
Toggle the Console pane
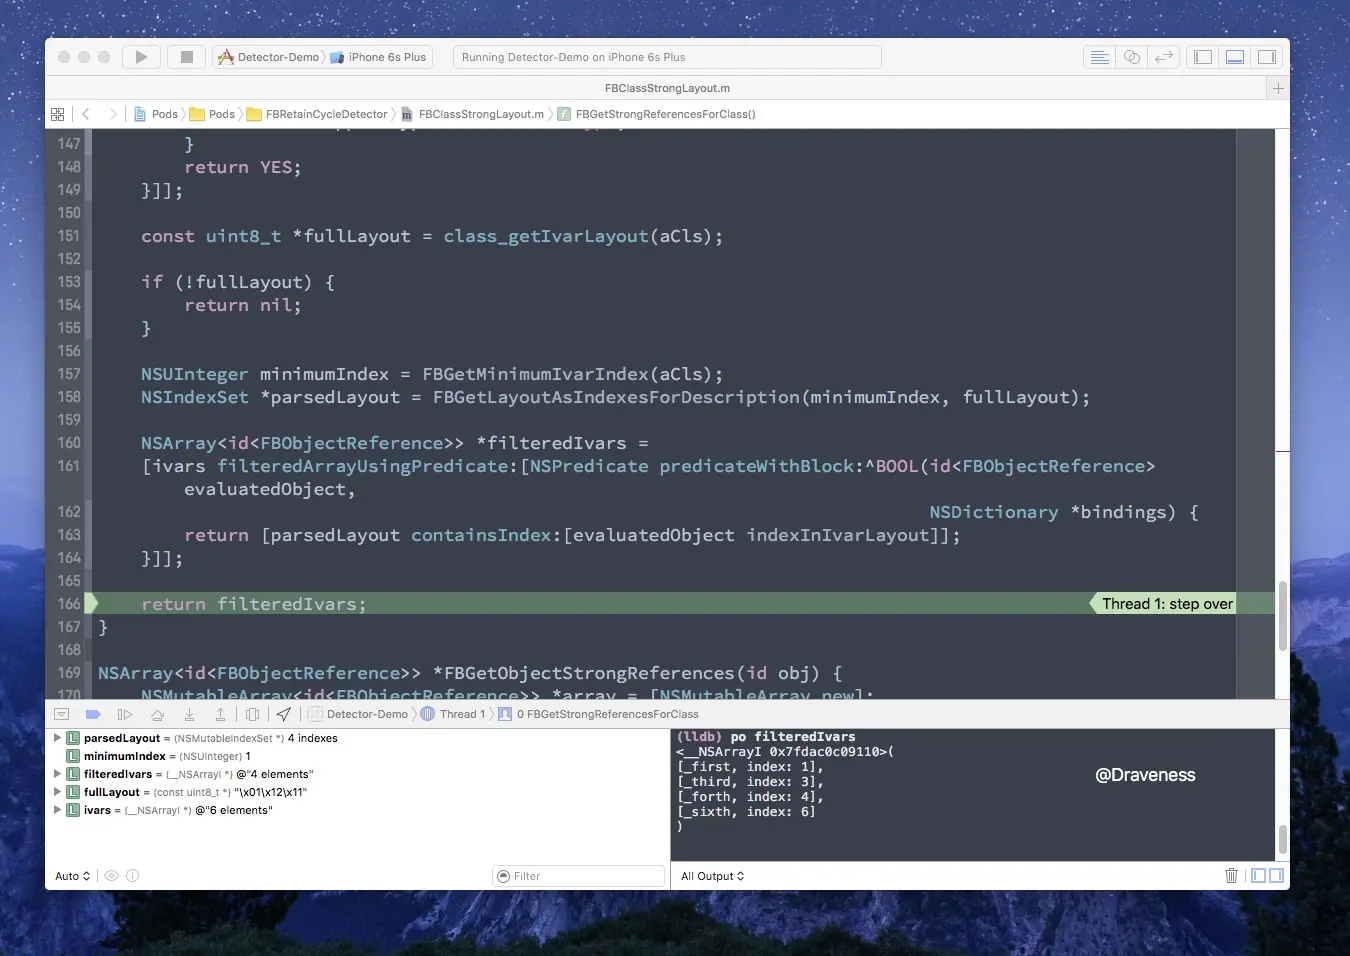1276,876
